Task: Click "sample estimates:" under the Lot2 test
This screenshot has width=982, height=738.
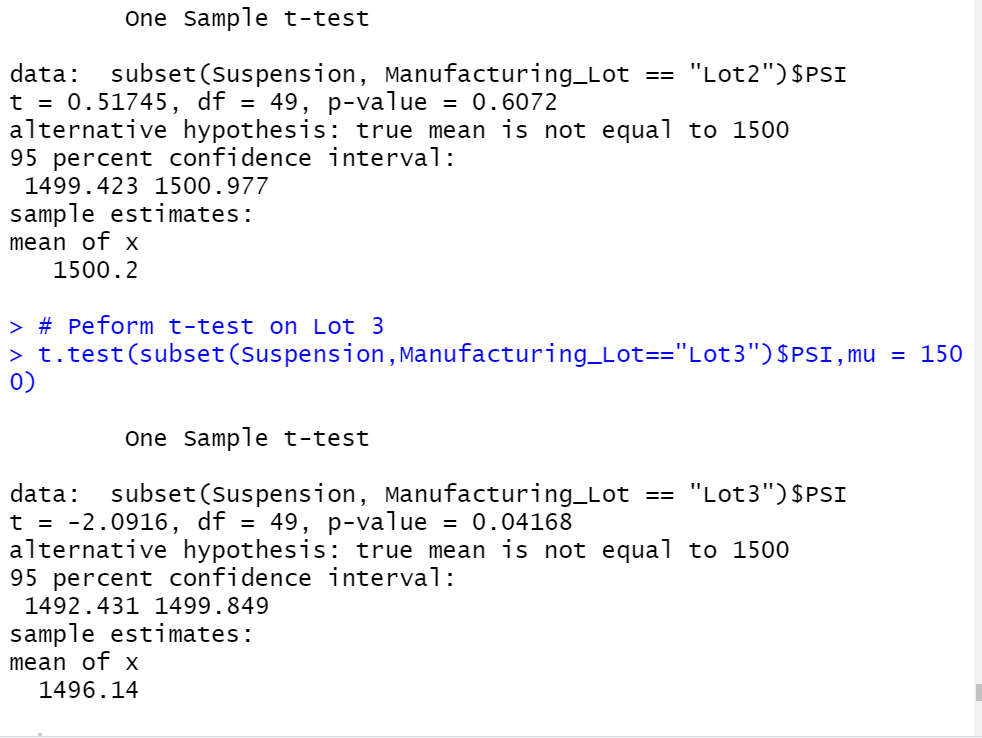Action: point(131,214)
